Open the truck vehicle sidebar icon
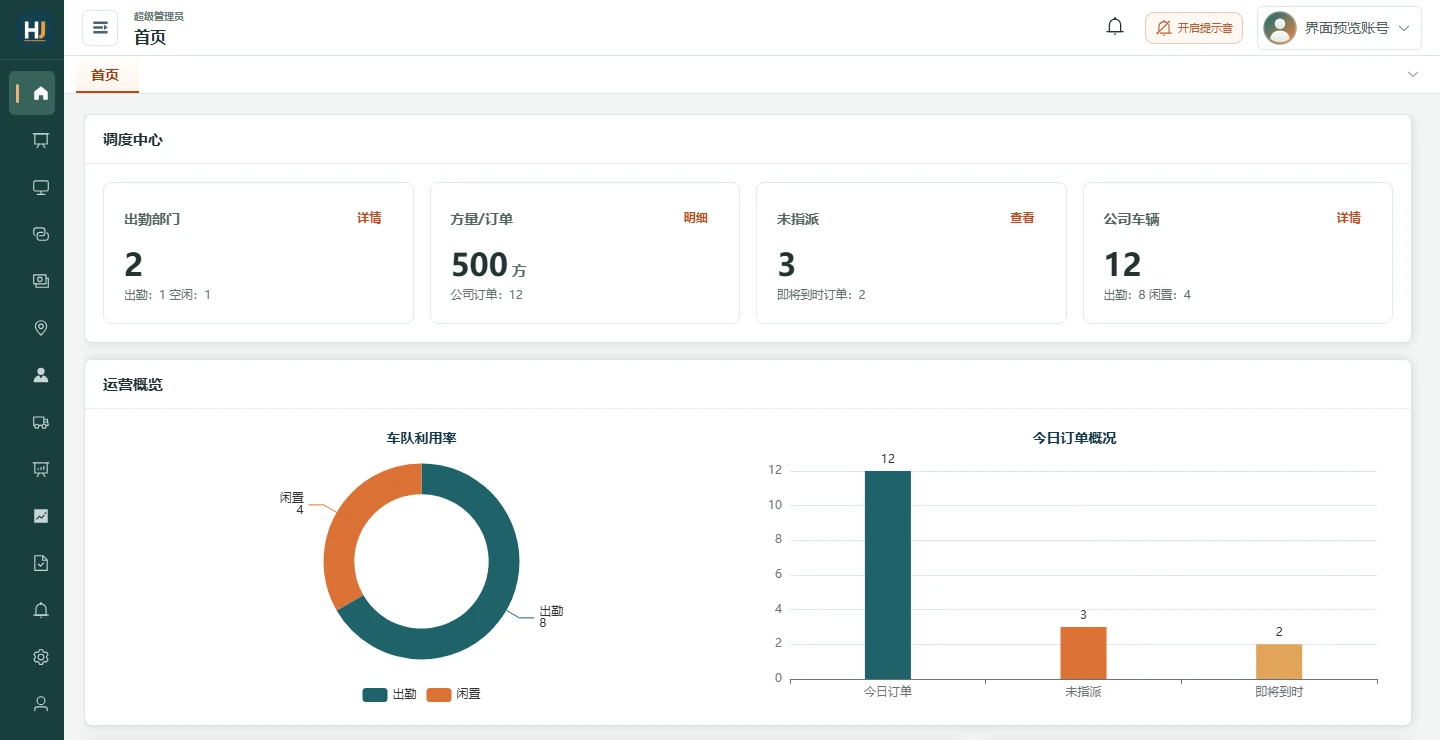Viewport: 1440px width, 740px height. click(x=41, y=422)
